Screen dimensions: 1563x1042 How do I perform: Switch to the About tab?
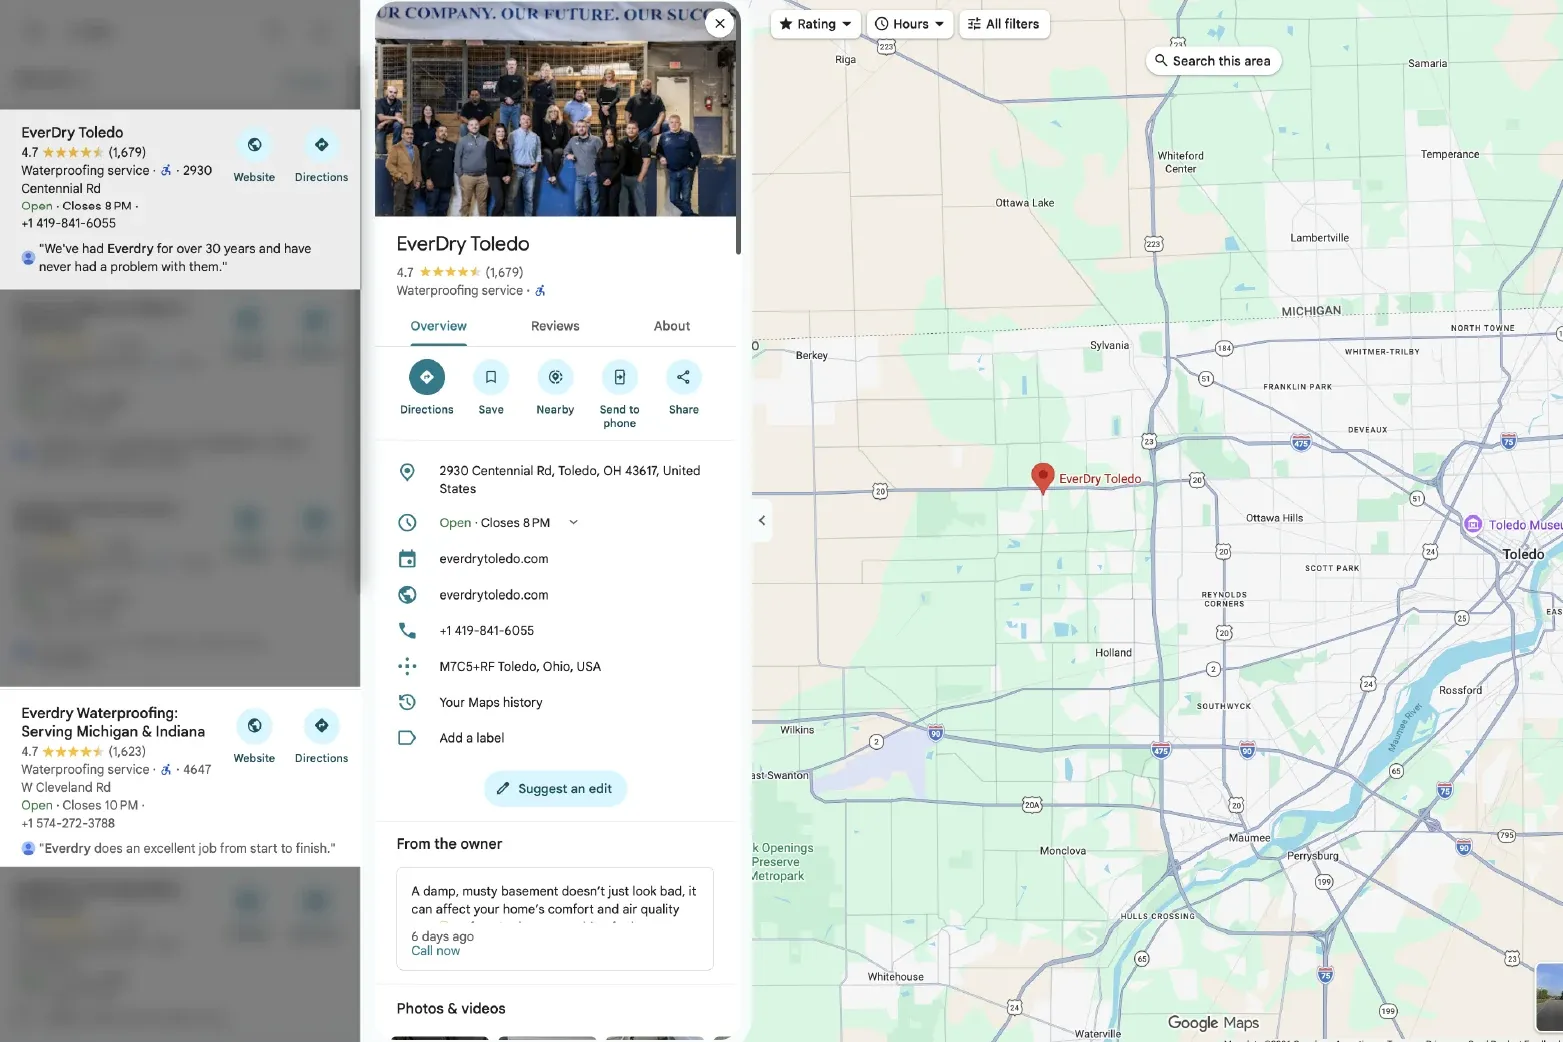(x=672, y=326)
